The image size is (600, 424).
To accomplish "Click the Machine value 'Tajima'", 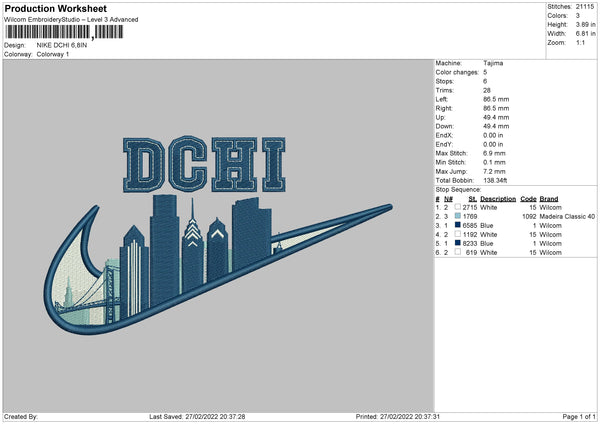I will 493,63.
